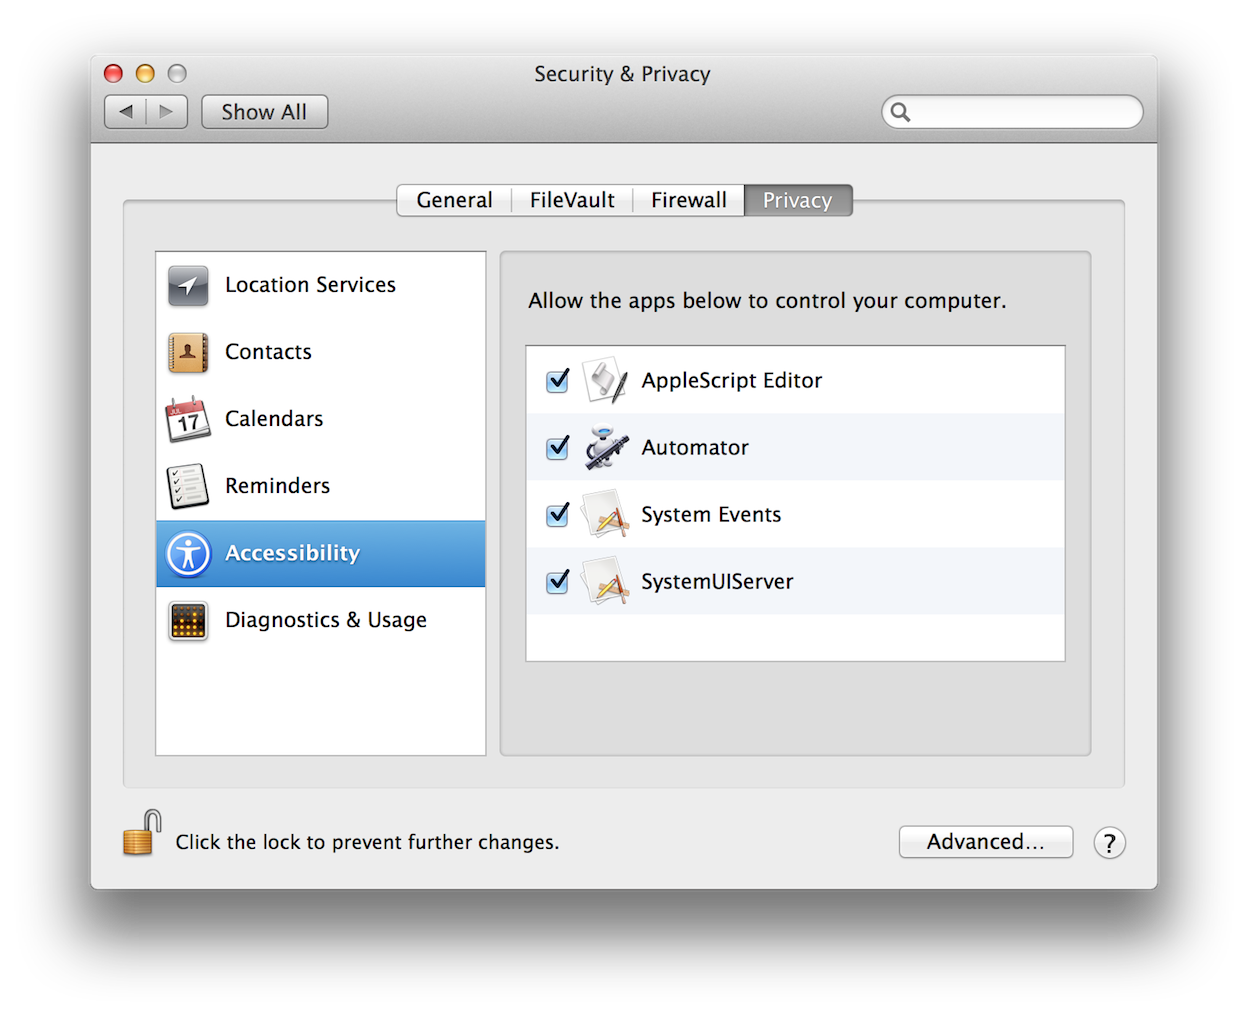This screenshot has width=1248, height=1015.
Task: Click the Accessibility icon in sidebar
Action: 188,554
